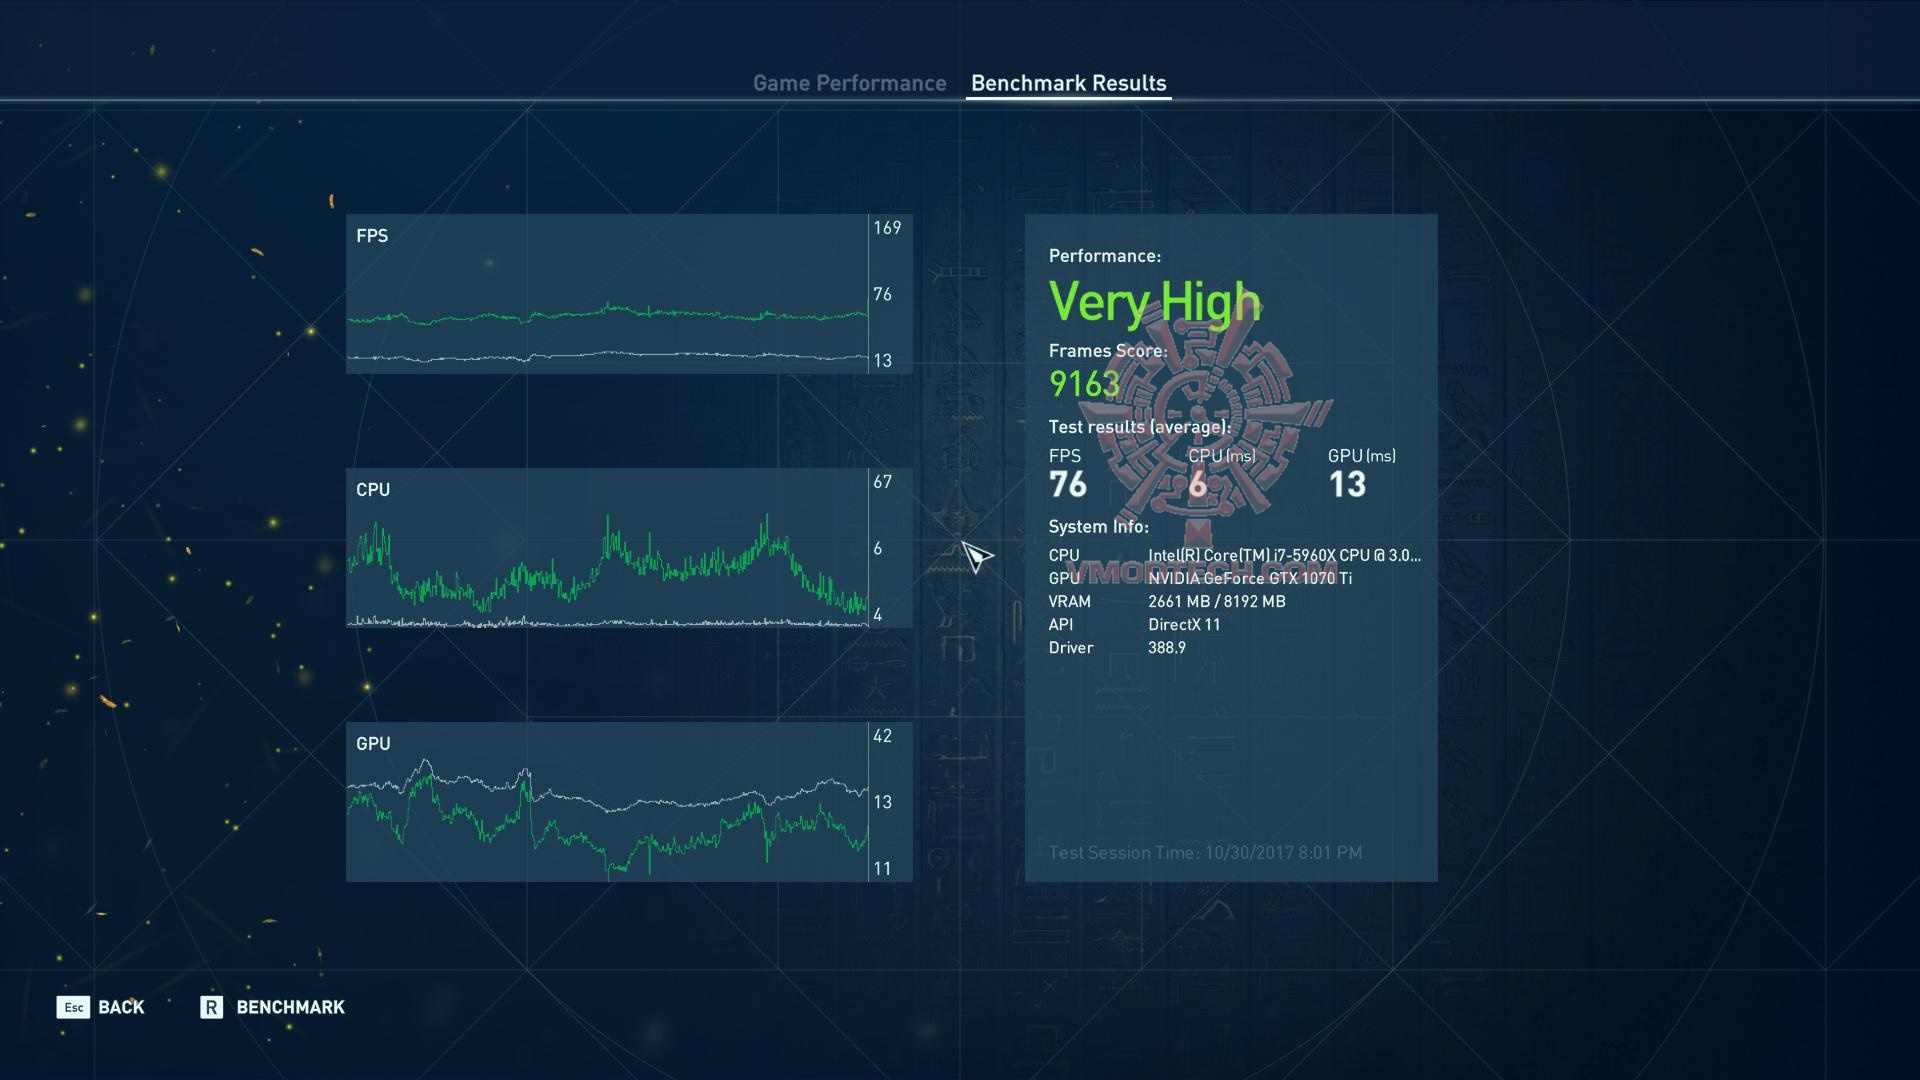Click the Driver version 388.9
Screen dimensions: 1920x1080
tap(1167, 647)
